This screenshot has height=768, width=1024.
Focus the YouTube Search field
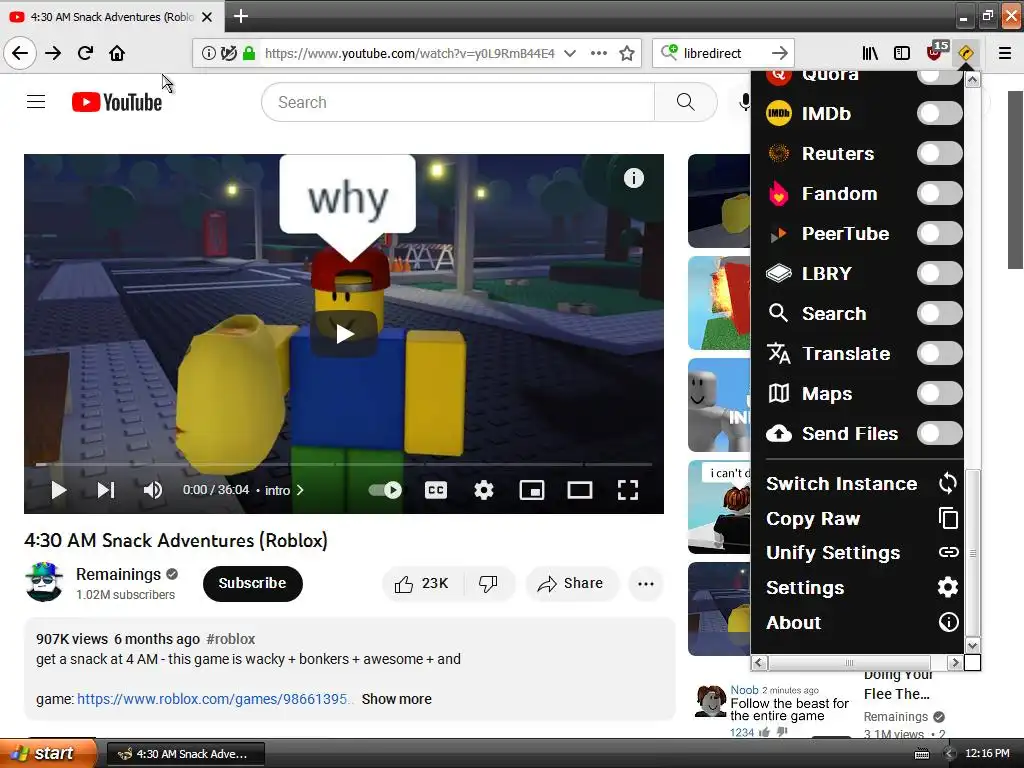[458, 102]
